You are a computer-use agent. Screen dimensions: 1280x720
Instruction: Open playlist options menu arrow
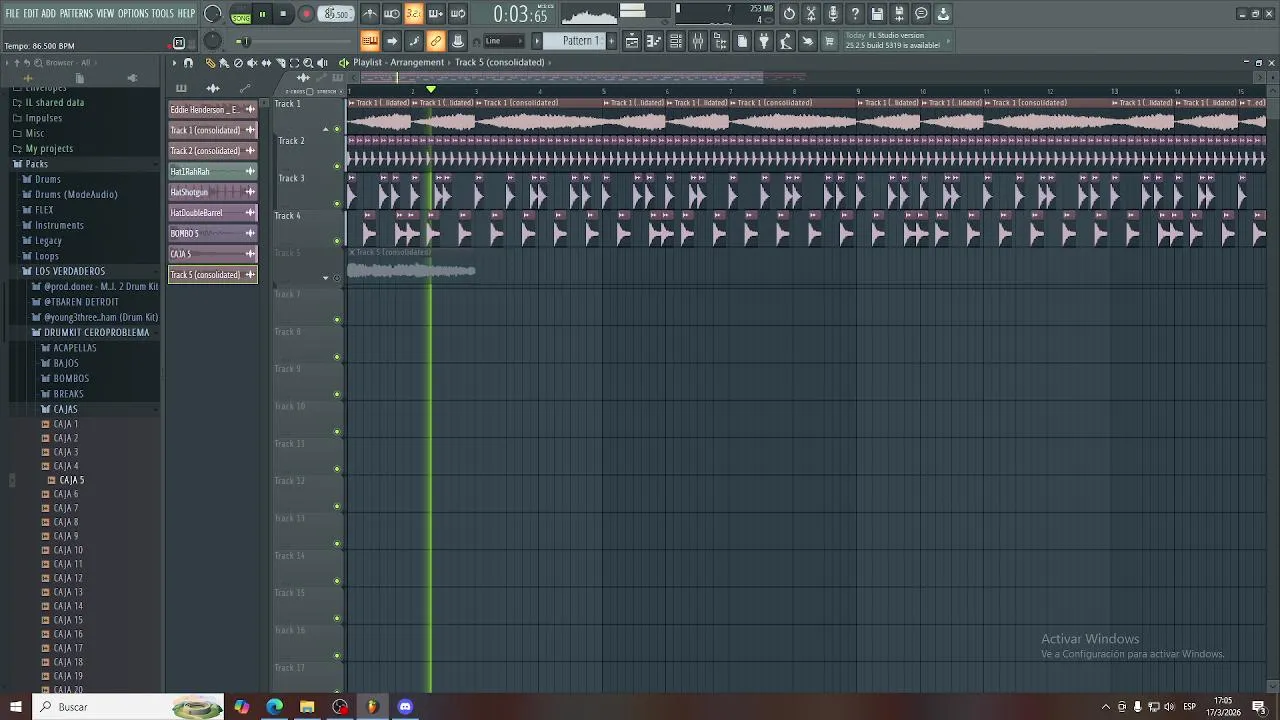coord(174,62)
